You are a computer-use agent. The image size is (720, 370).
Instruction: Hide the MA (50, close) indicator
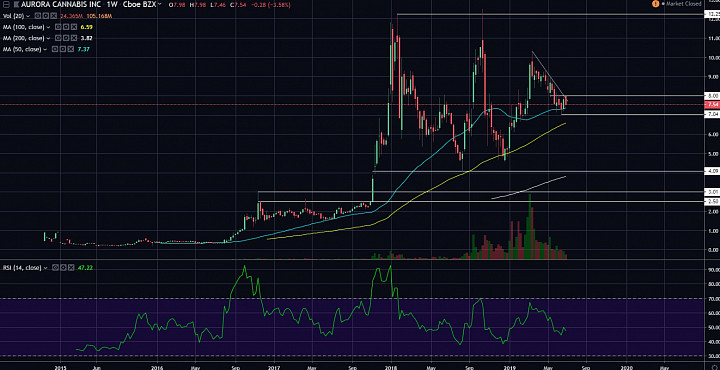click(x=55, y=49)
